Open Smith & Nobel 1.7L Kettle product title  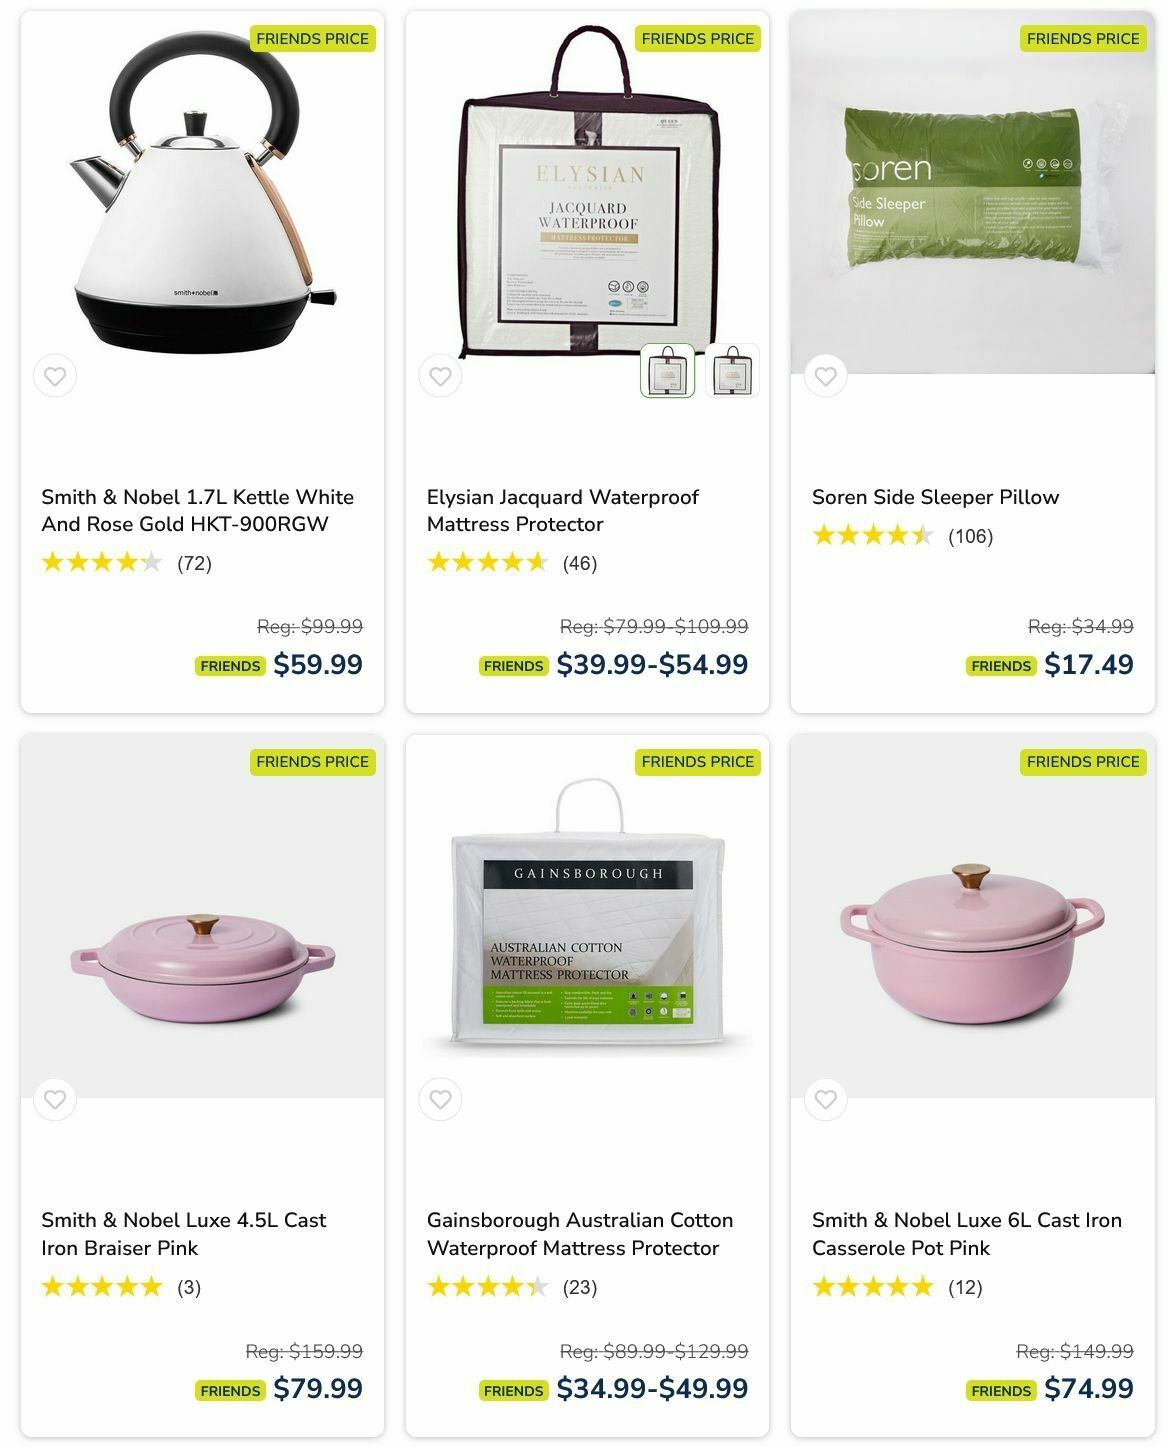198,511
